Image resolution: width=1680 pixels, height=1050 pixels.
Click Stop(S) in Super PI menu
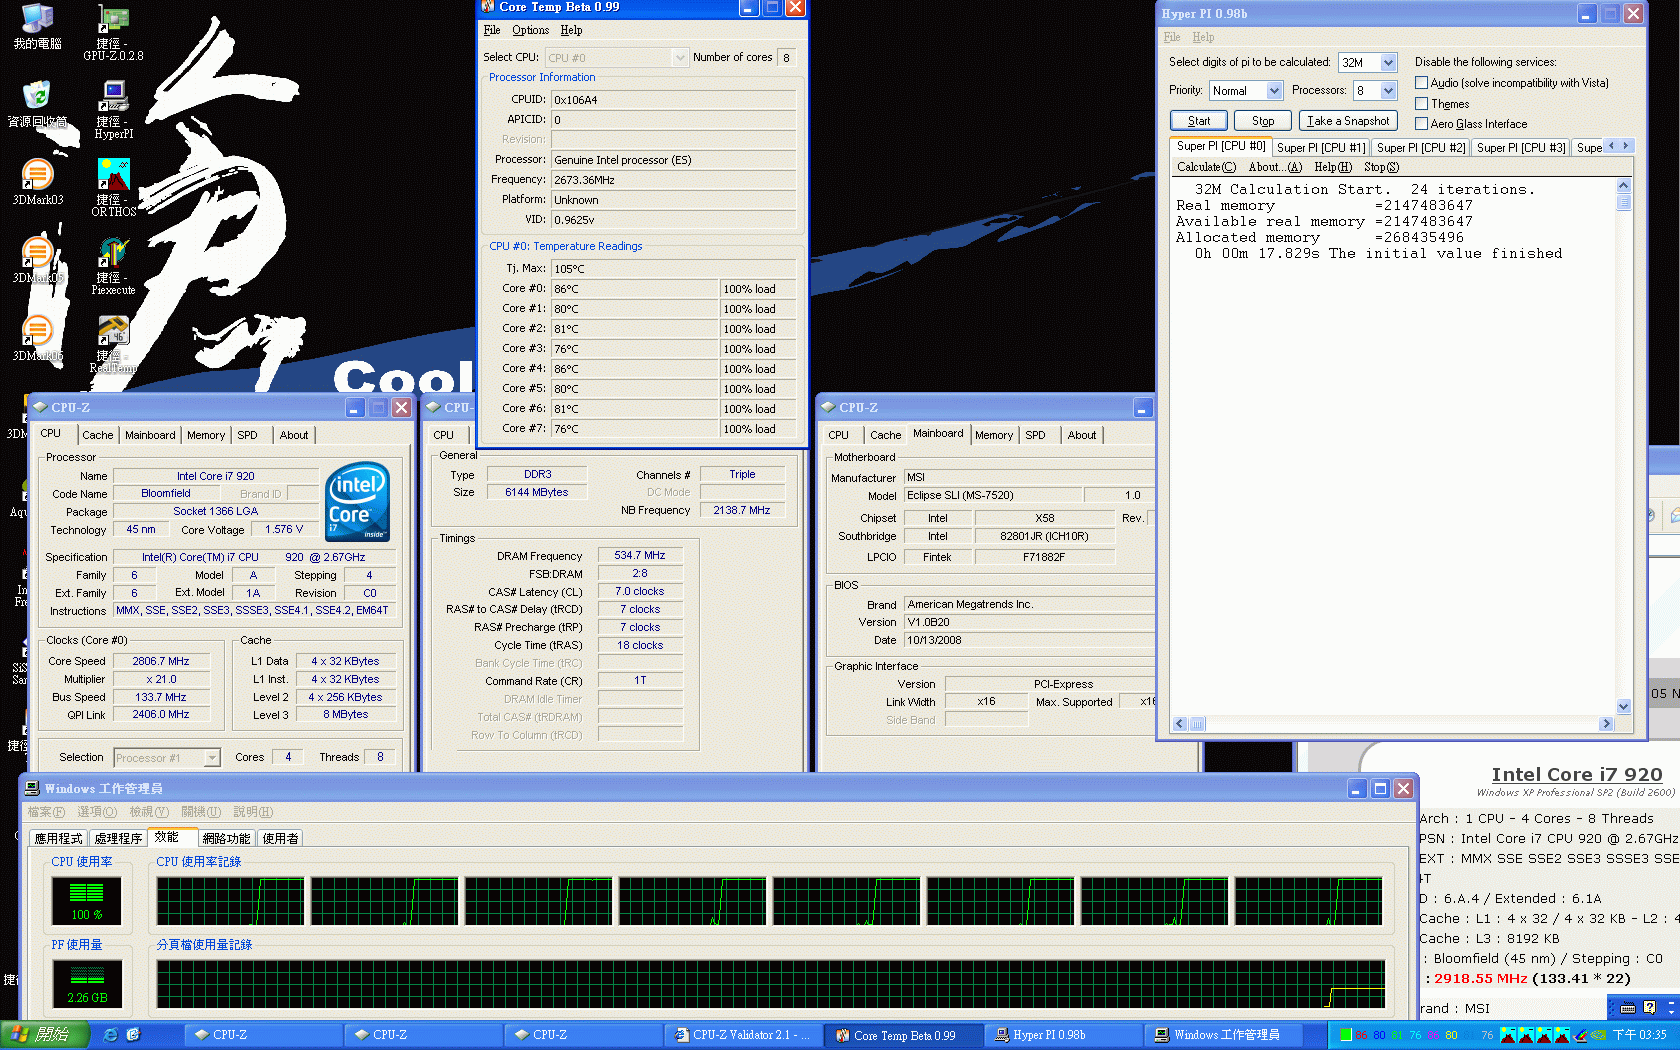click(1381, 167)
